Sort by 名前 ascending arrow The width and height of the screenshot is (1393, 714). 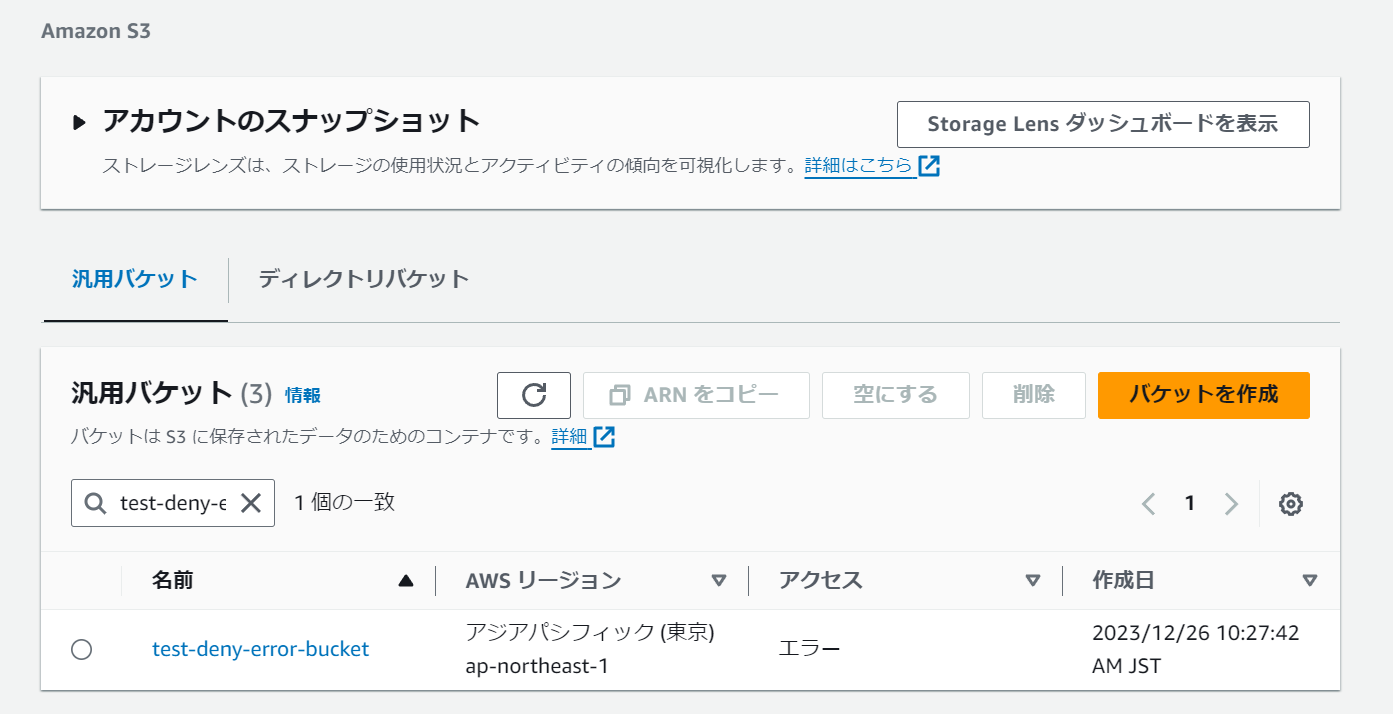(x=405, y=580)
